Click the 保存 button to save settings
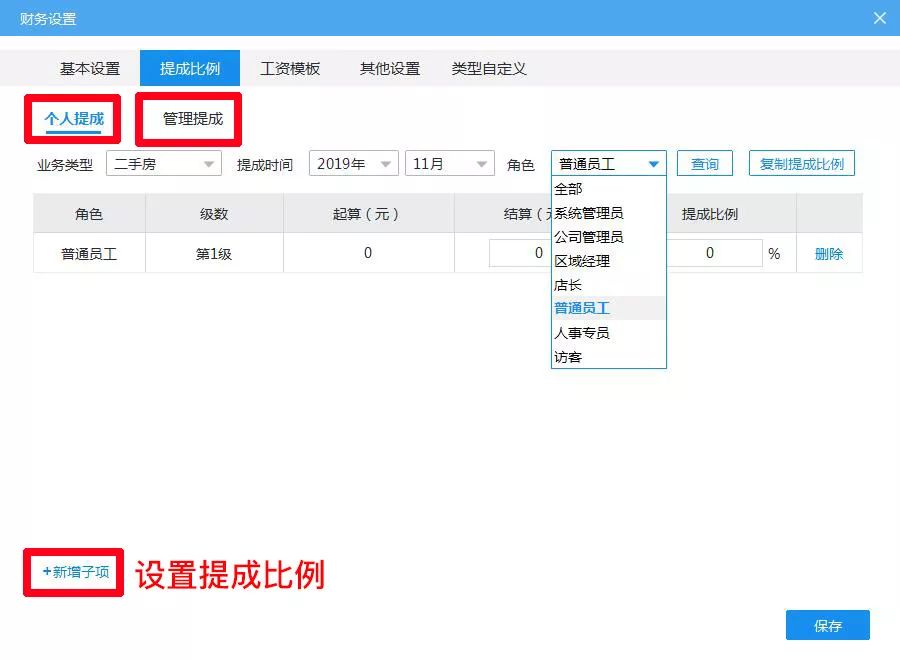The image size is (900, 660). [x=829, y=625]
